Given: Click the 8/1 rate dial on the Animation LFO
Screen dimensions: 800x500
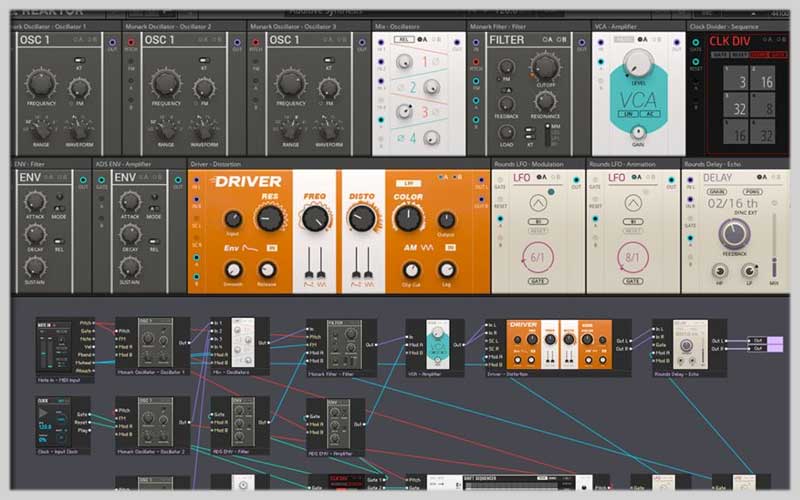Looking at the screenshot, I should [x=633, y=258].
